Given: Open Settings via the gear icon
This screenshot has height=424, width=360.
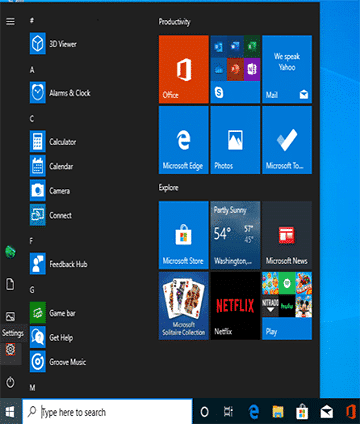Looking at the screenshot, I should coord(10,349).
